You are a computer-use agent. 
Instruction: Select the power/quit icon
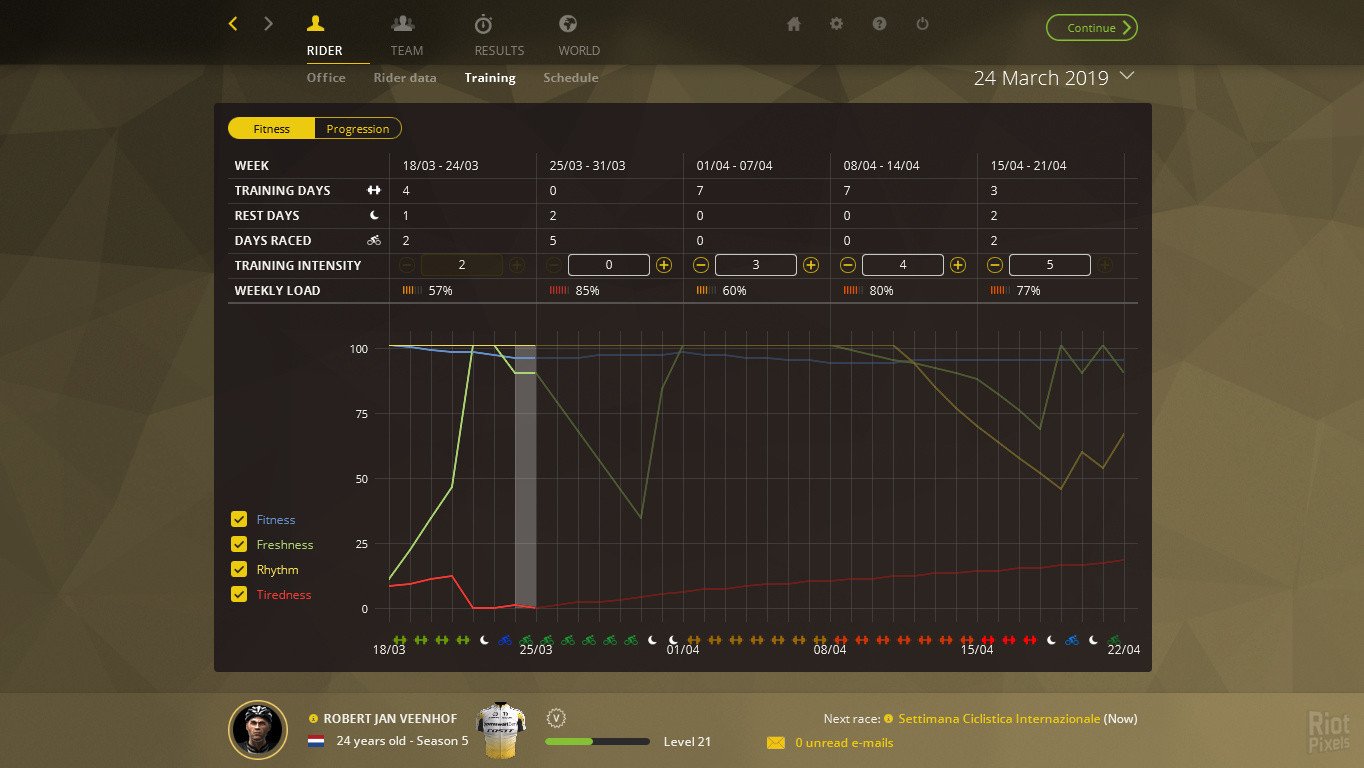coord(922,23)
